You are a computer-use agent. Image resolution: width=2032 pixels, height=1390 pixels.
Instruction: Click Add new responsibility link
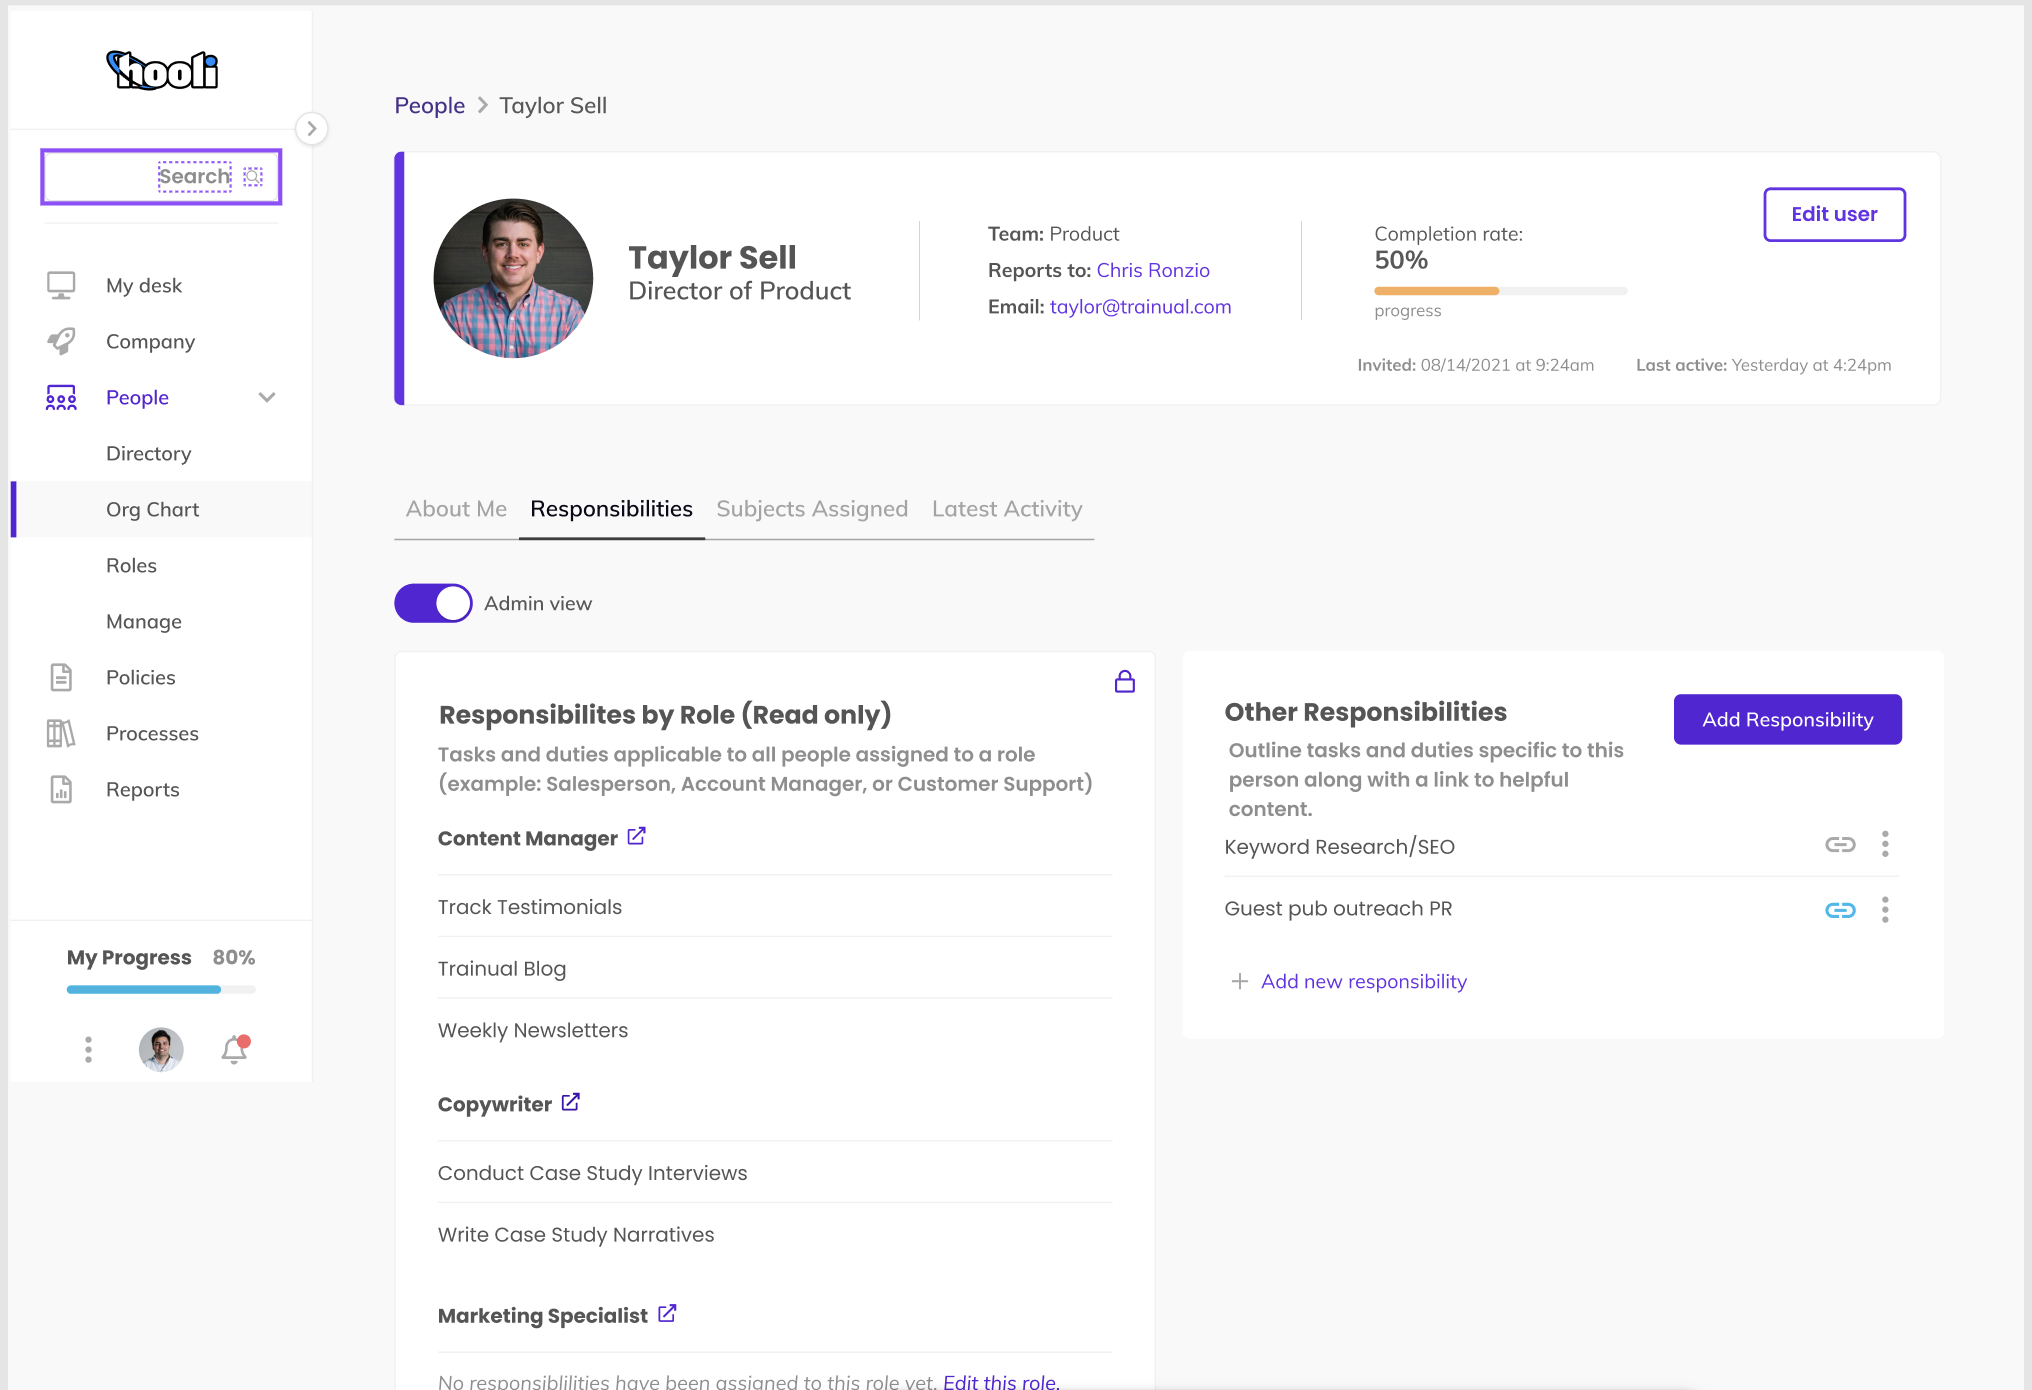point(1363,981)
